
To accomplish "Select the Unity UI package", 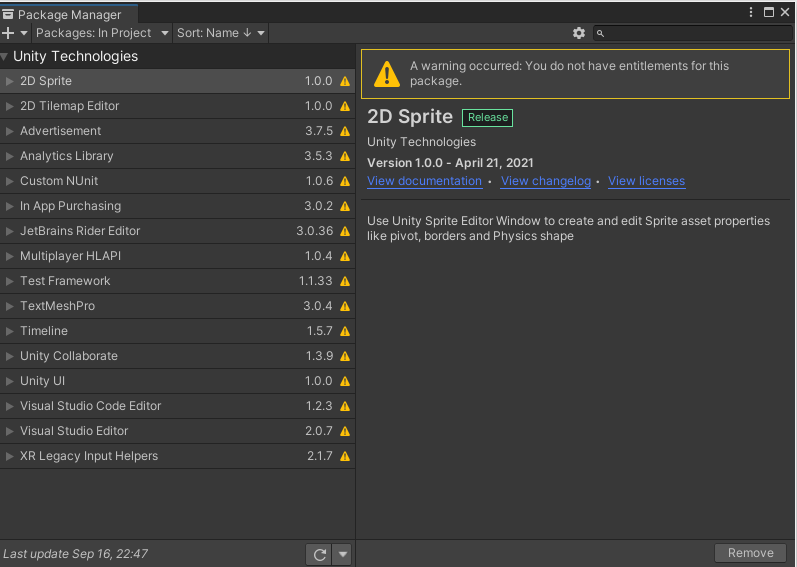I will tap(177, 381).
